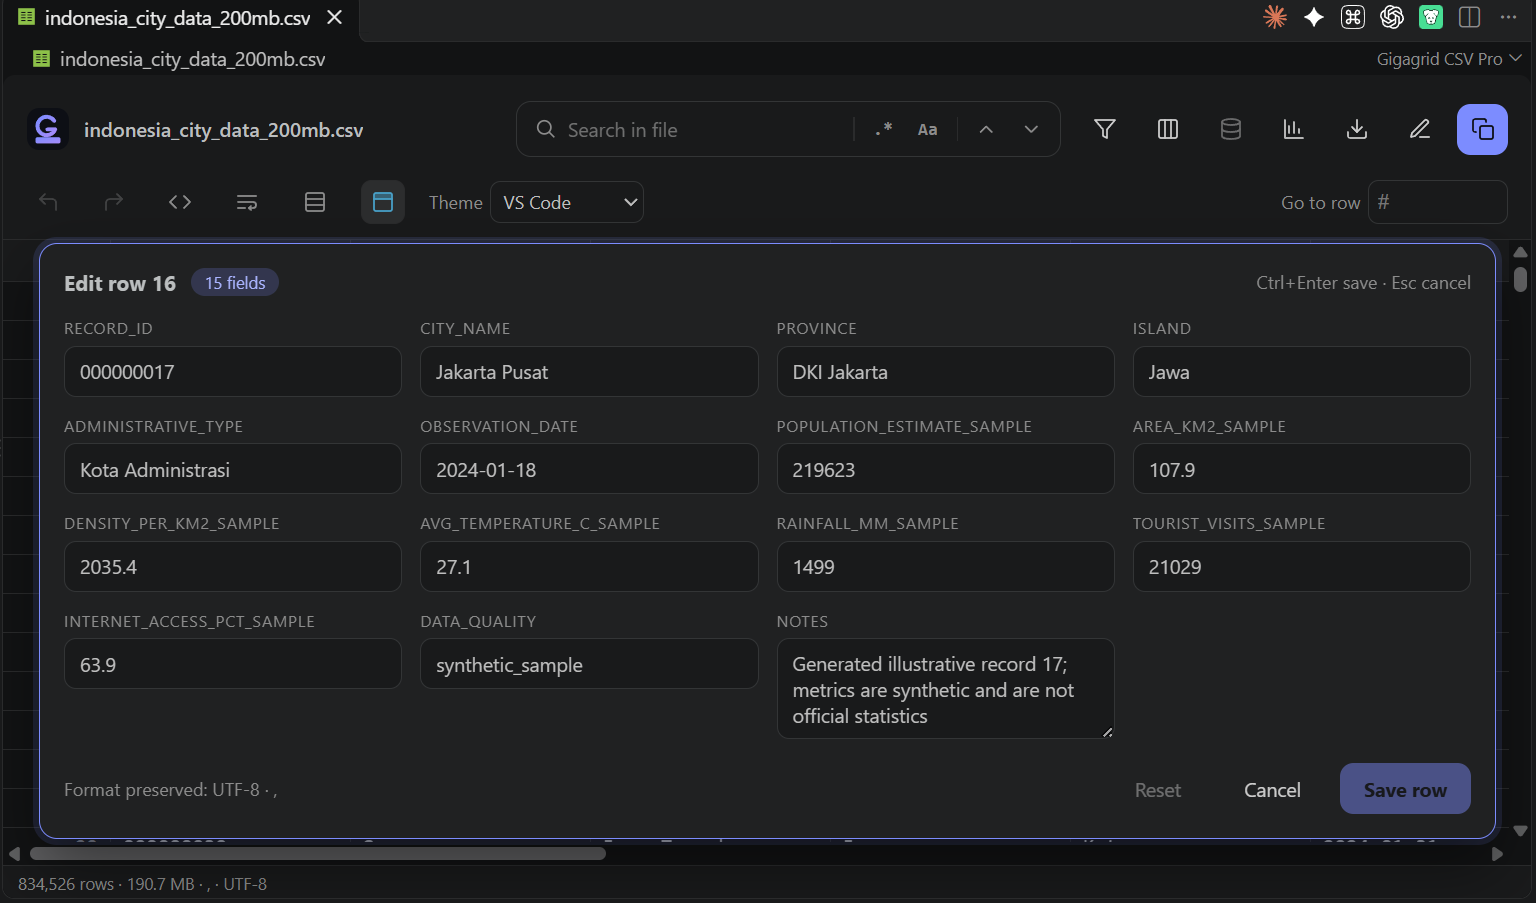Open the chart statistics icon
The width and height of the screenshot is (1536, 903).
1294,129
